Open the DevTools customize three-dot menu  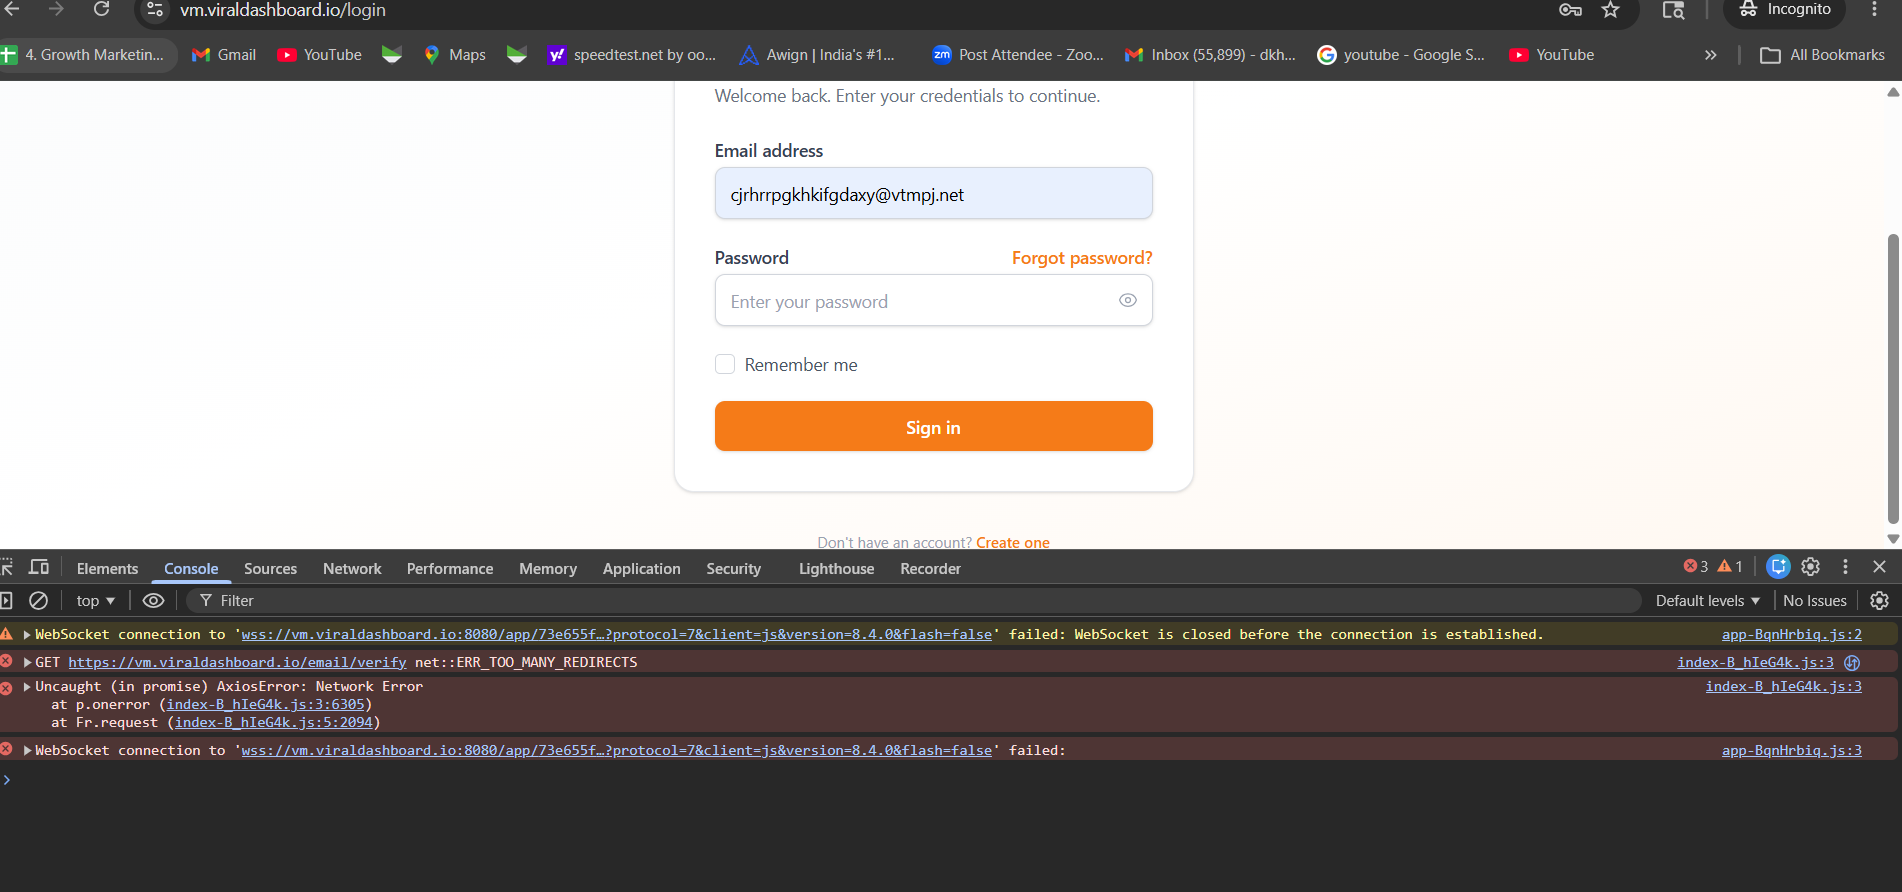[1846, 567]
